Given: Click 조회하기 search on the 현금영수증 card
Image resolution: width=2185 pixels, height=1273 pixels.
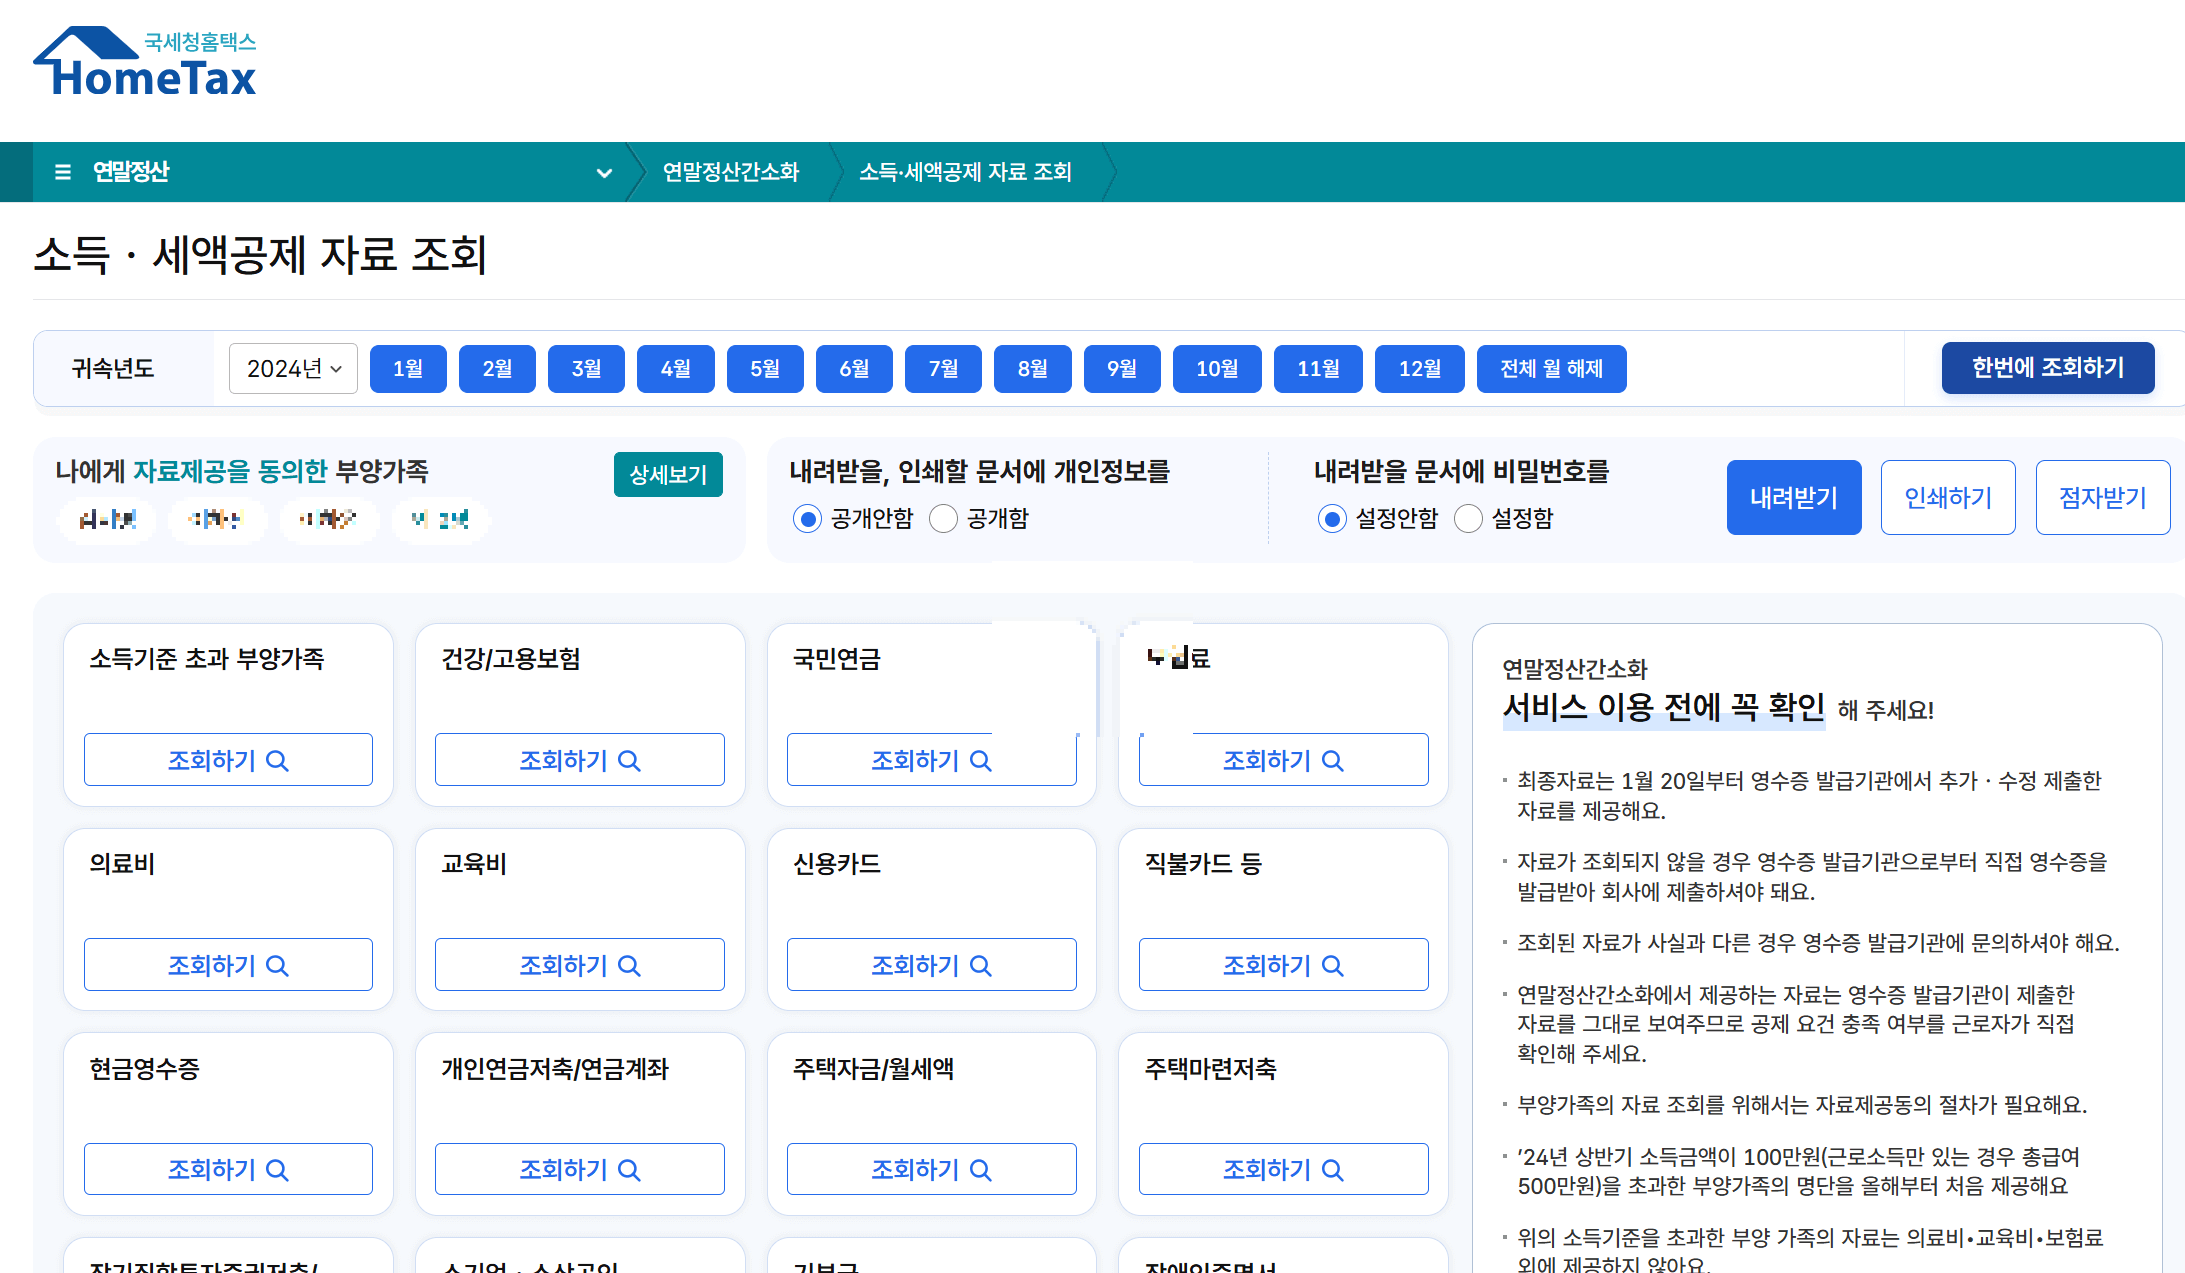Looking at the screenshot, I should click(228, 1168).
